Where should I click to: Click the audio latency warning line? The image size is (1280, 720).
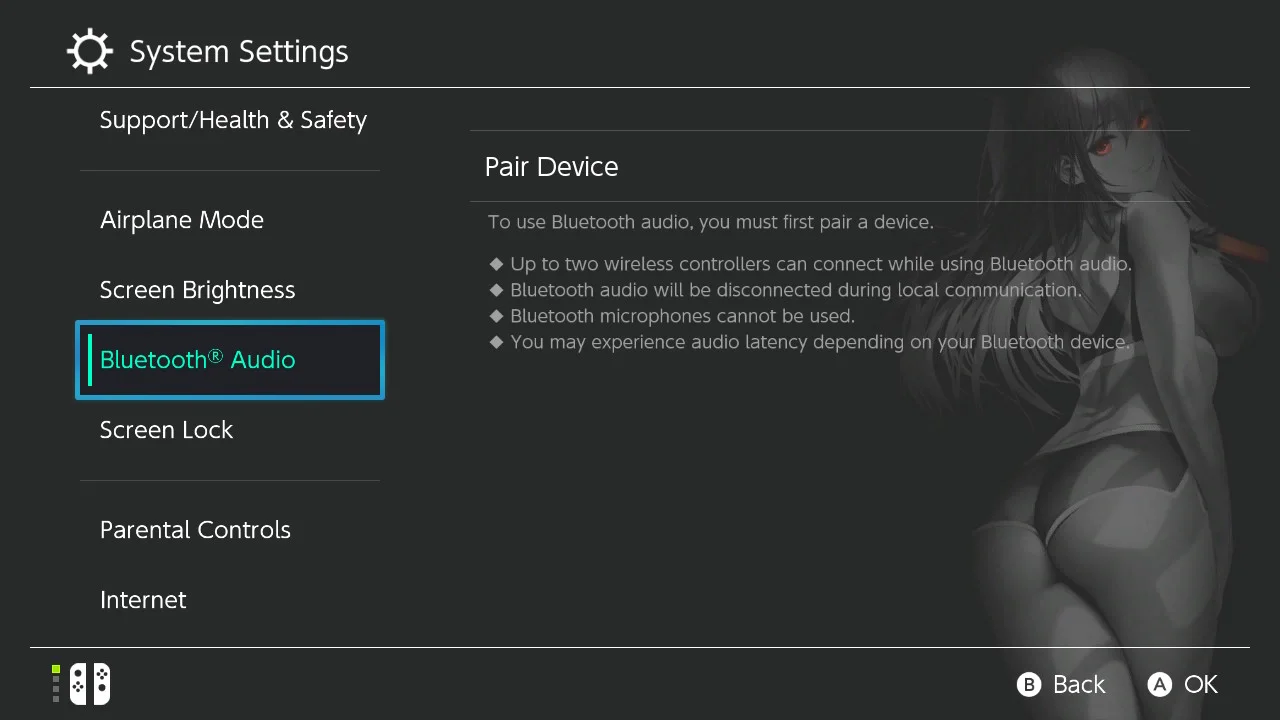[x=820, y=342]
